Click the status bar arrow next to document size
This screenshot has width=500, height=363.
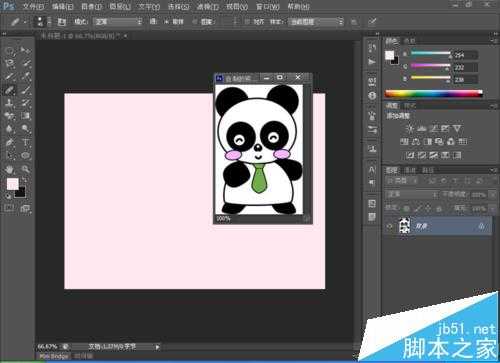click(x=158, y=347)
